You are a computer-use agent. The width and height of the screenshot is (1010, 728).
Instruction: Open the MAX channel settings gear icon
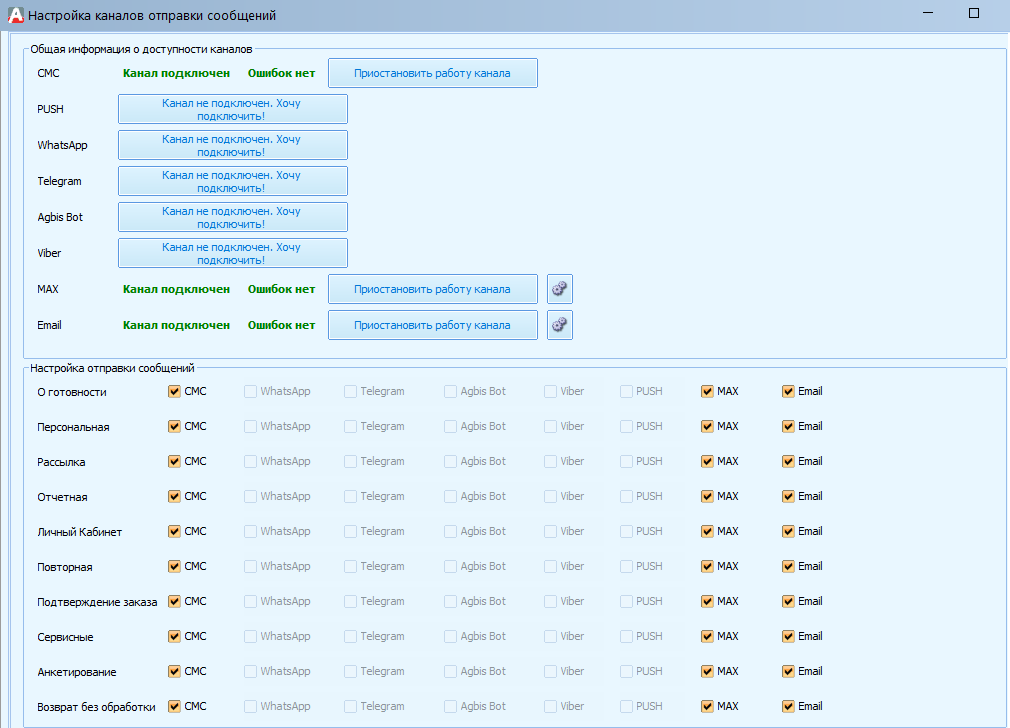pos(560,289)
